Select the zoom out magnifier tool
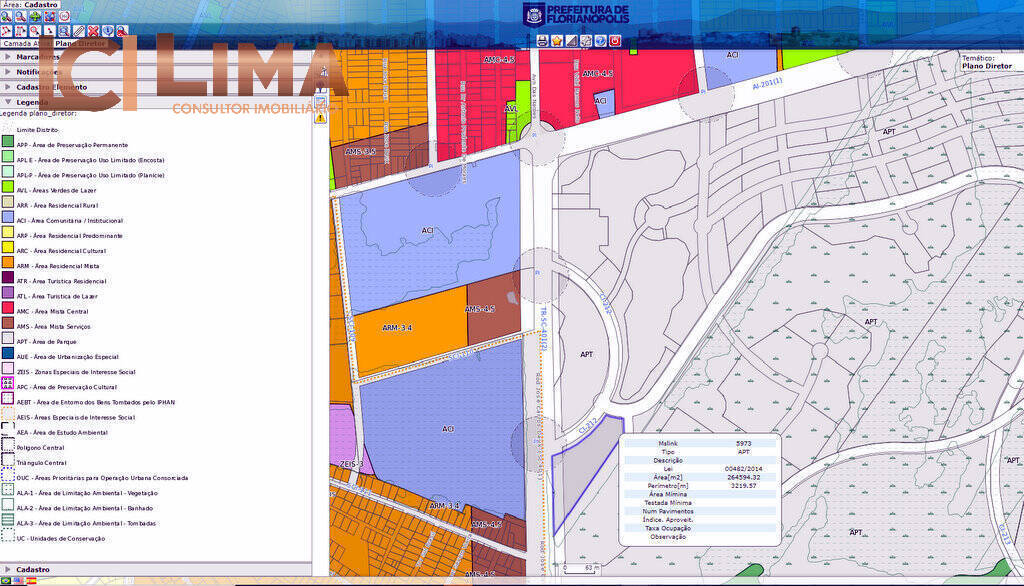Image resolution: width=1024 pixels, height=586 pixels. [x=20, y=17]
